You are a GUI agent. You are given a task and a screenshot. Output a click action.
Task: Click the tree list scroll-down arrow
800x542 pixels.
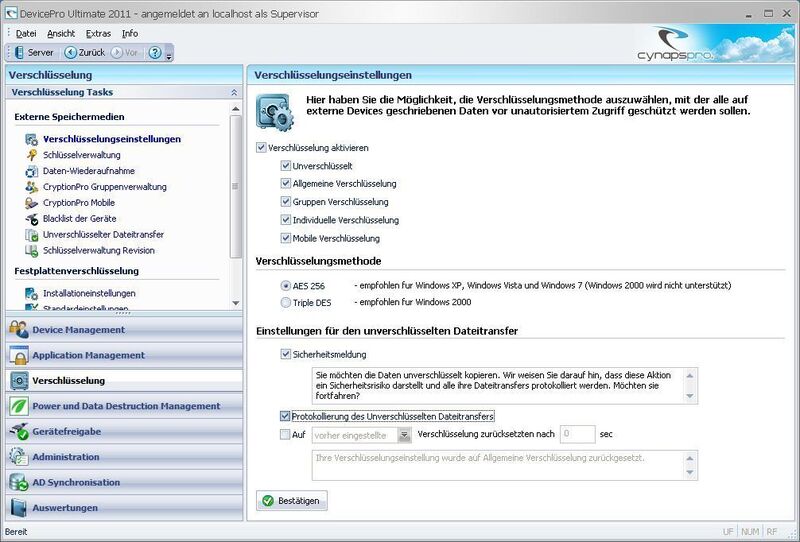click(235, 303)
